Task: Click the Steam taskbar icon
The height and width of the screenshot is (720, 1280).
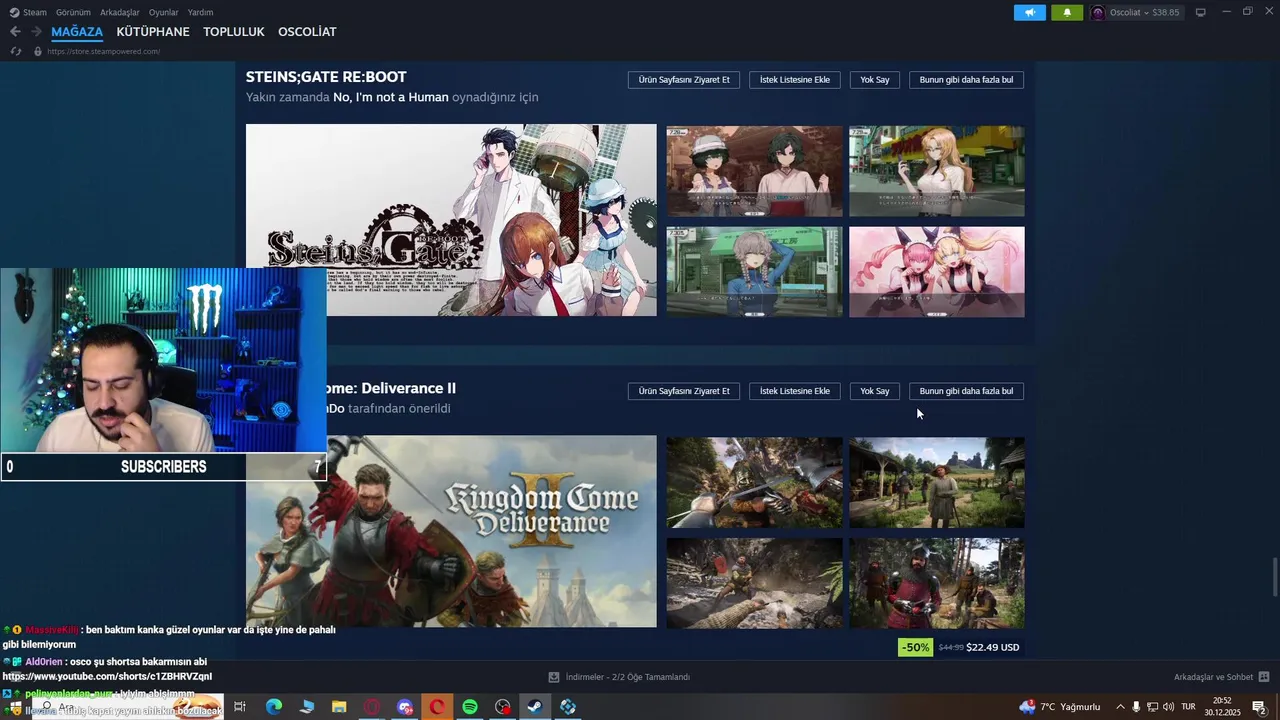Action: 535,707
